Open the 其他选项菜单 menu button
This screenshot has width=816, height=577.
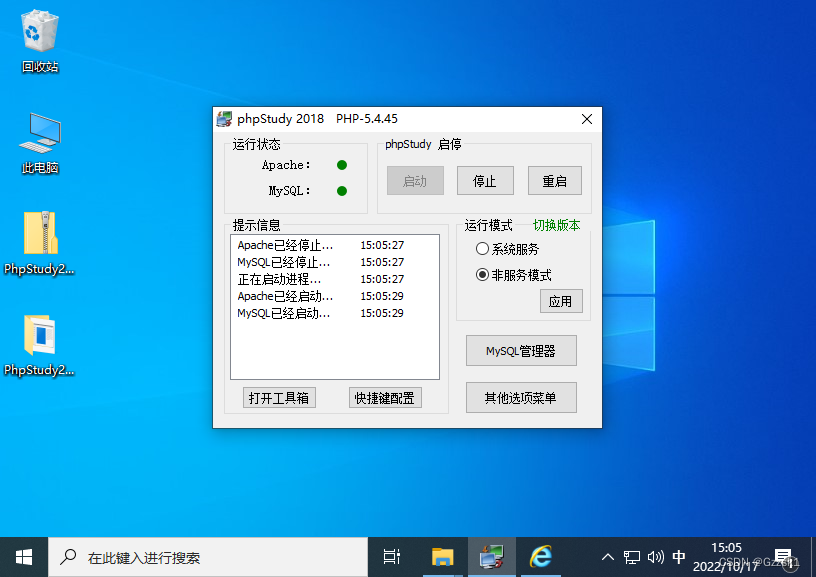tap(521, 398)
